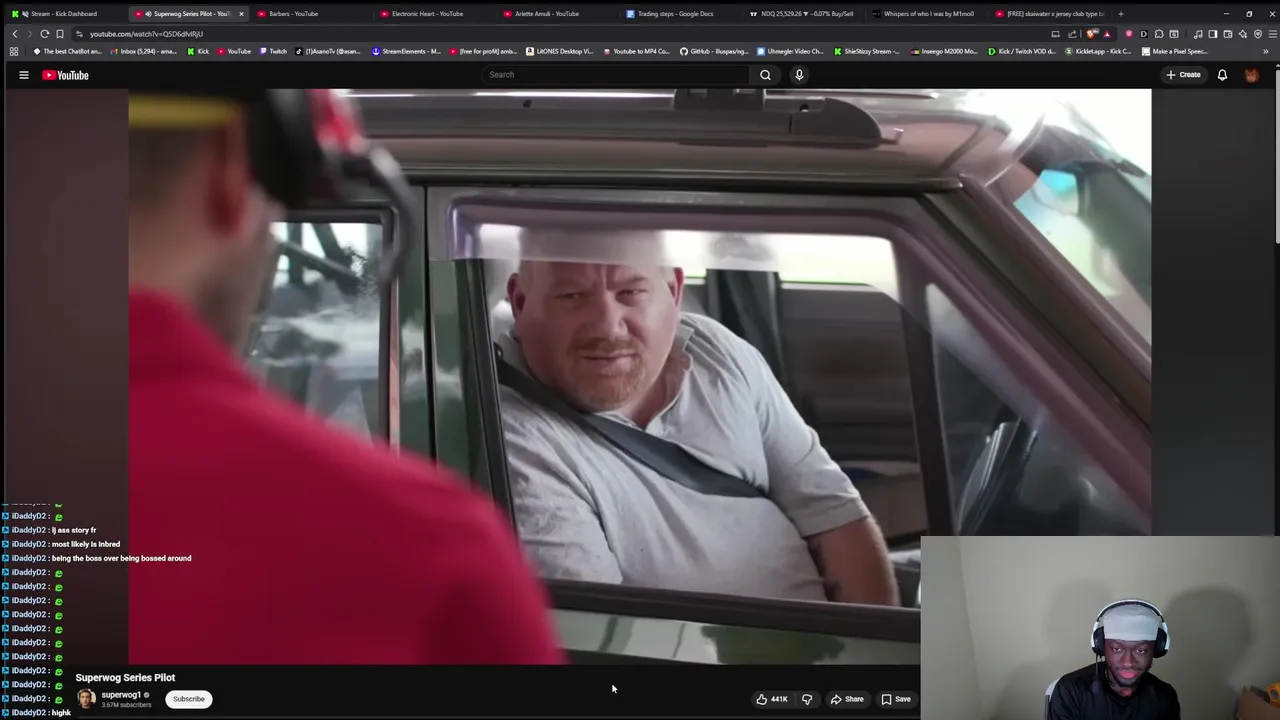This screenshot has width=1280, height=720.
Task: Open the superwog1 channel name link
Action: [121, 695]
